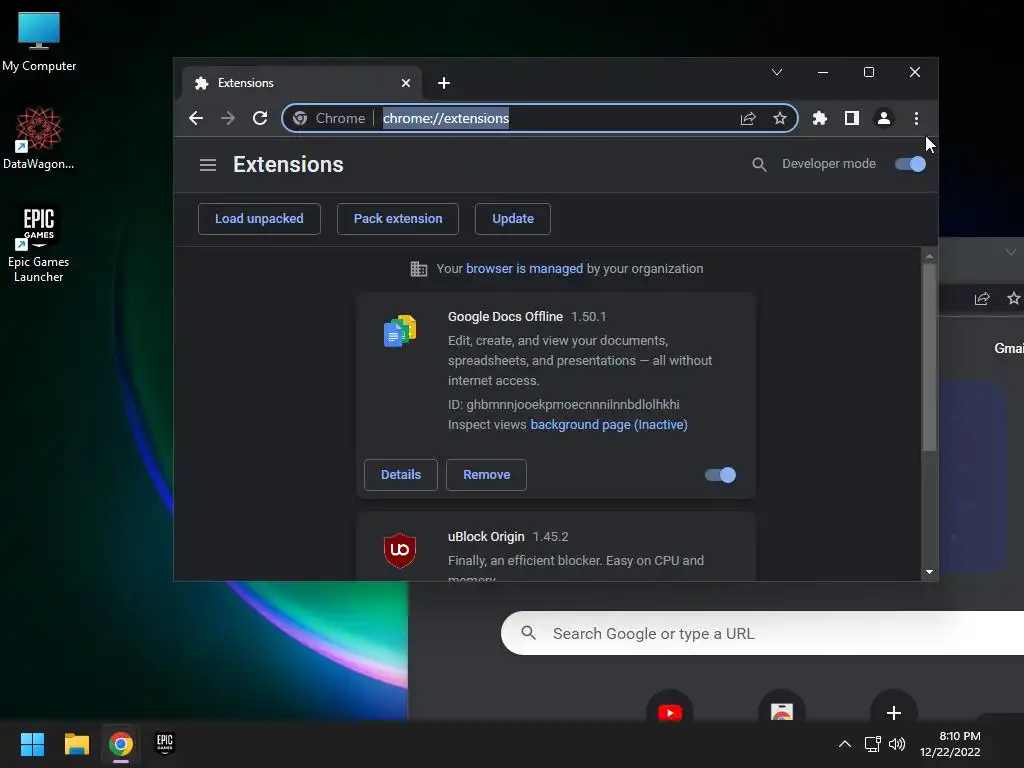Open My Computer desktop icon
The height and width of the screenshot is (768, 1024).
coord(39,41)
